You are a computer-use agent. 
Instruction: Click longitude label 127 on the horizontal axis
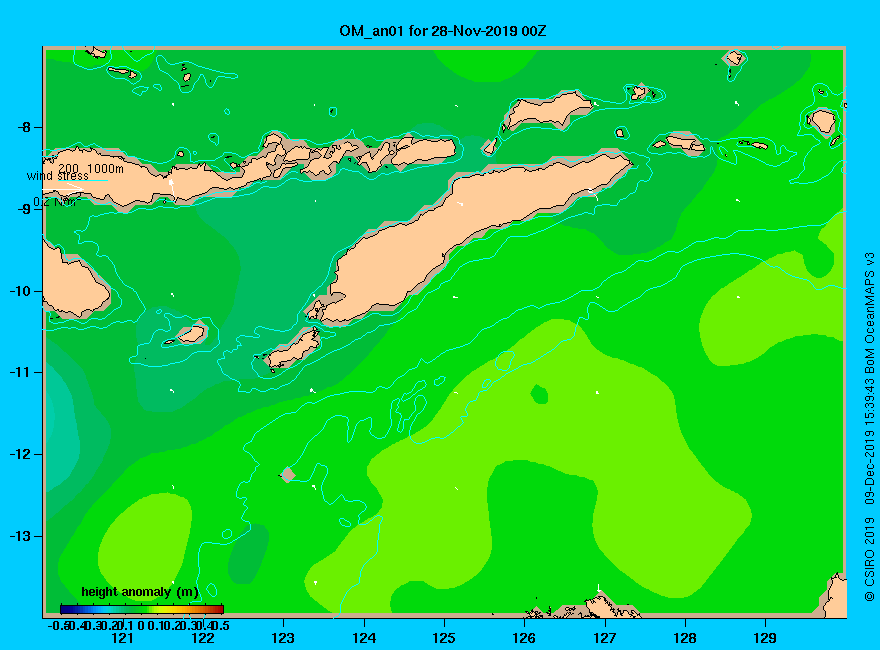[604, 638]
